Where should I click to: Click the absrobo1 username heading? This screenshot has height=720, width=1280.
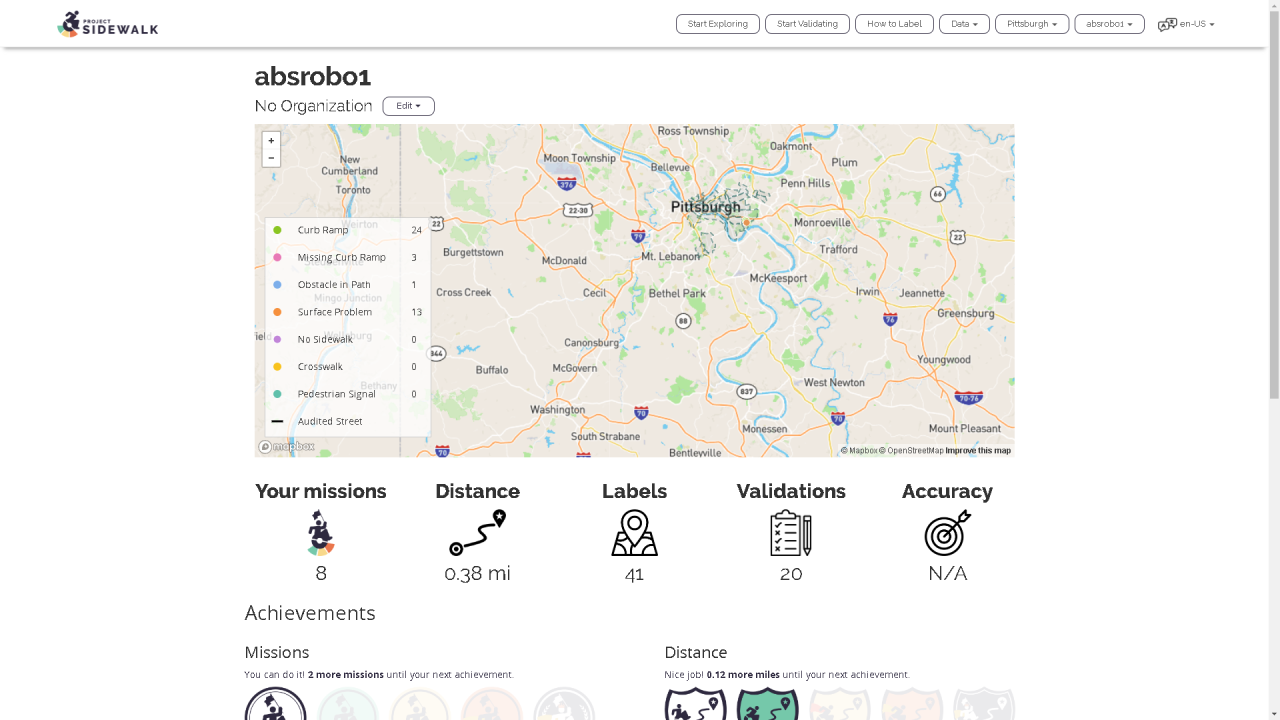tap(312, 76)
